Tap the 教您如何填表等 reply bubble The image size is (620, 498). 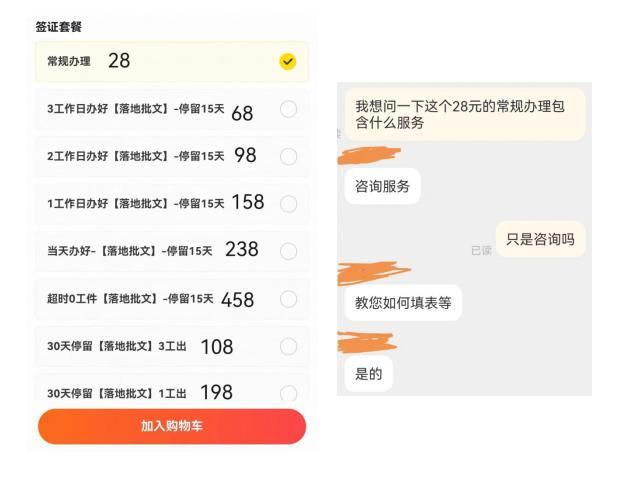pos(403,303)
